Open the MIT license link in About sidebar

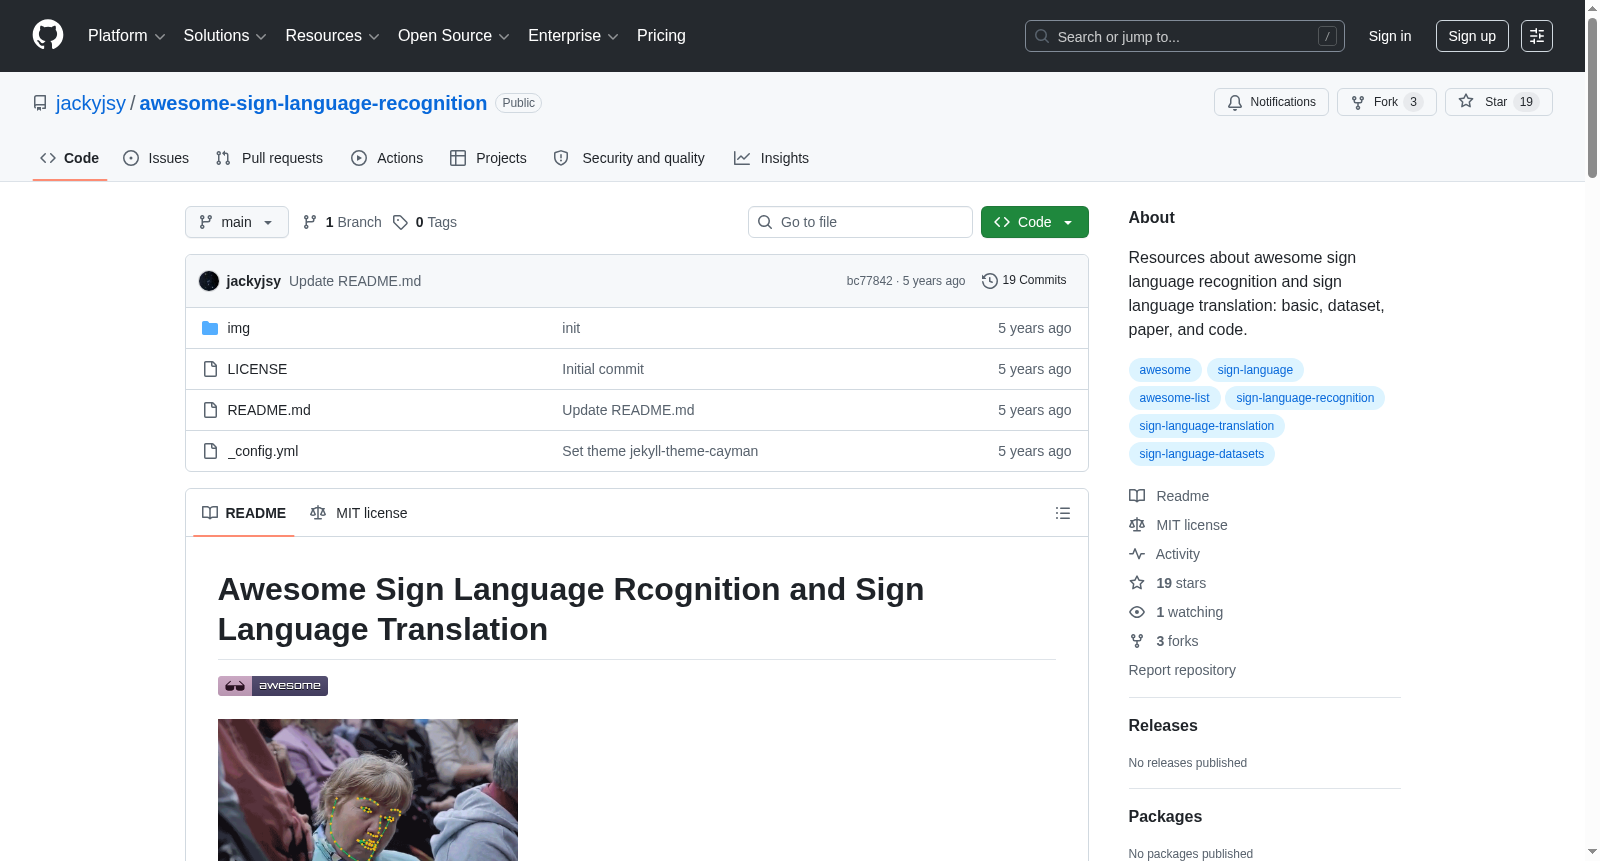point(1178,525)
